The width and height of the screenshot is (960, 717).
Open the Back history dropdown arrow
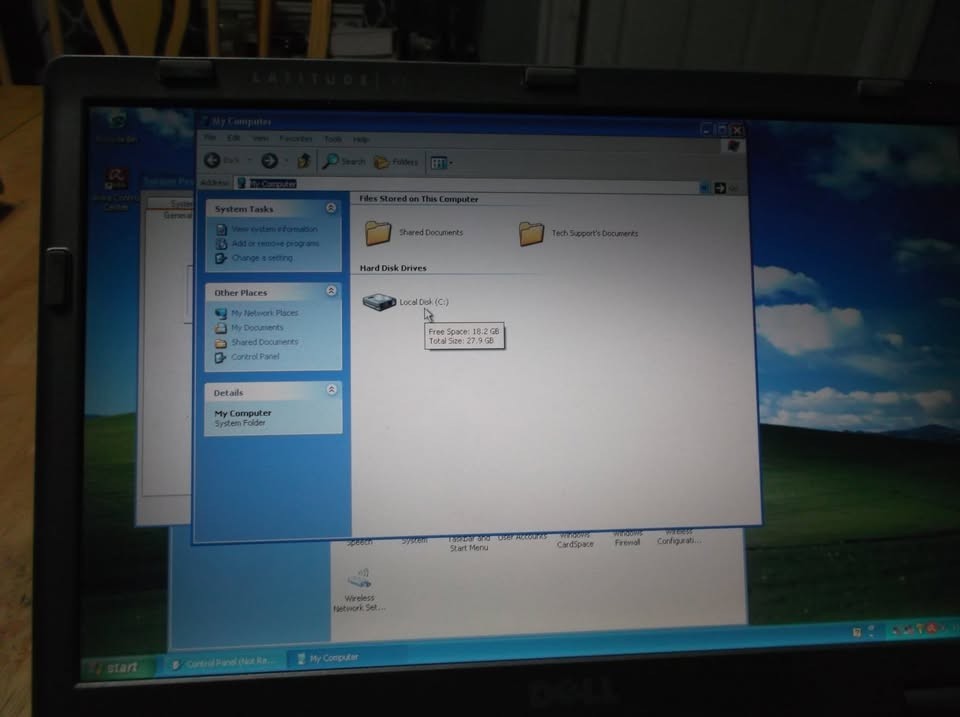250,161
